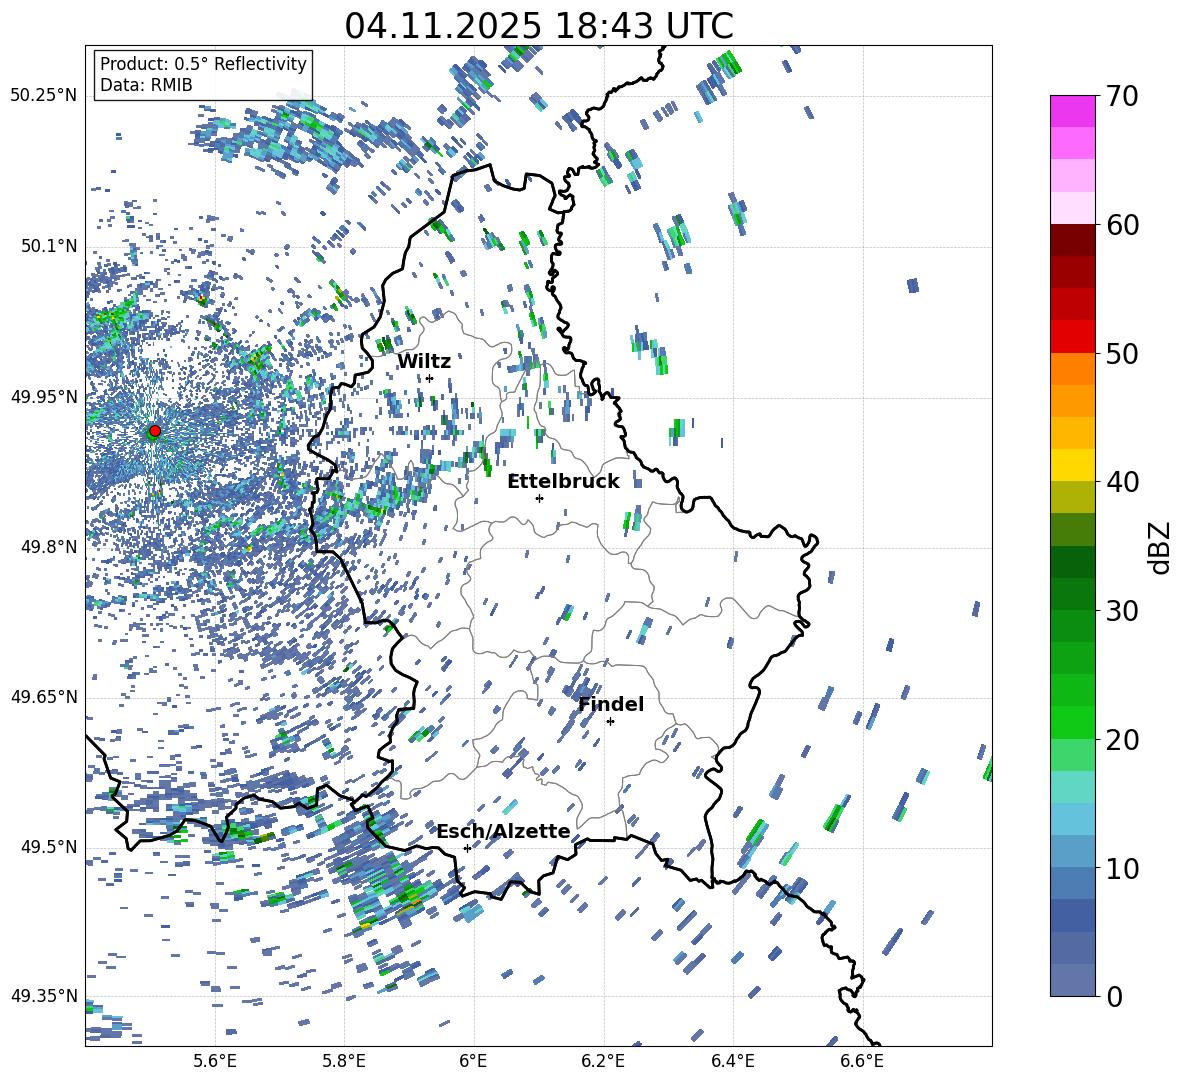Click the Findel cross marker
Image resolution: width=1184 pixels, height=1081 pixels.
[610, 722]
